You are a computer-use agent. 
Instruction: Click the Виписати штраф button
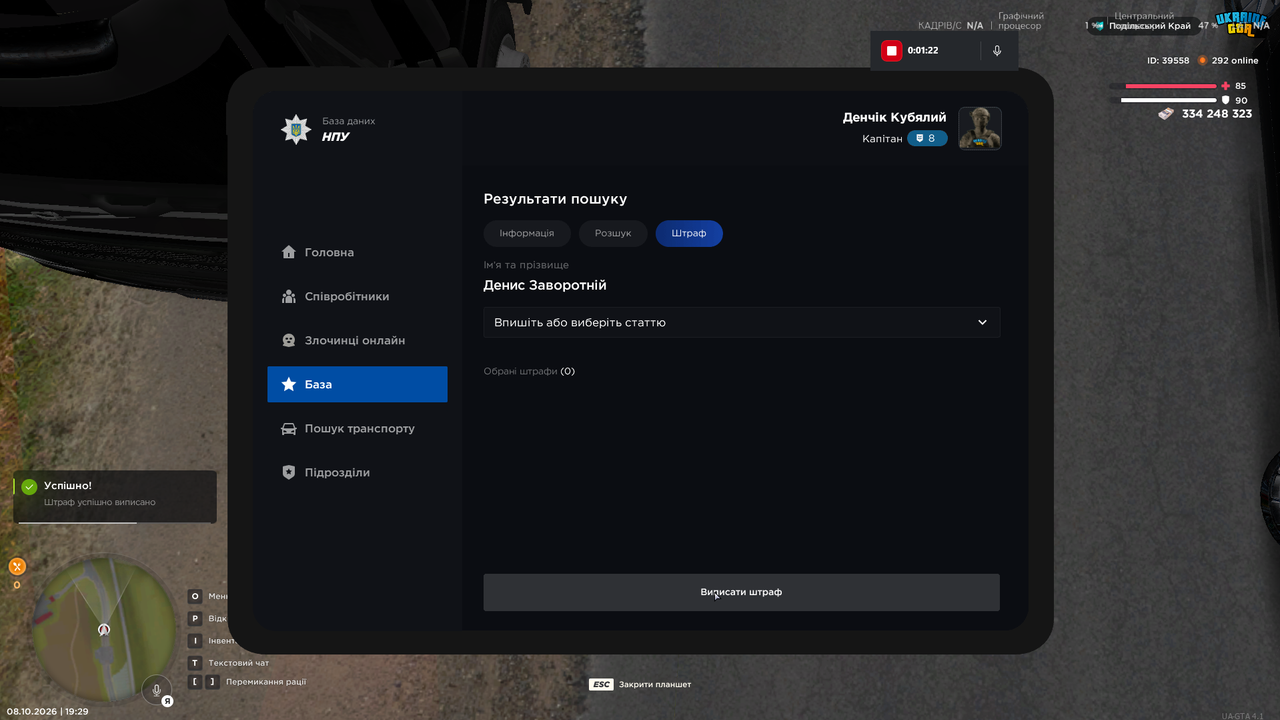pos(742,592)
